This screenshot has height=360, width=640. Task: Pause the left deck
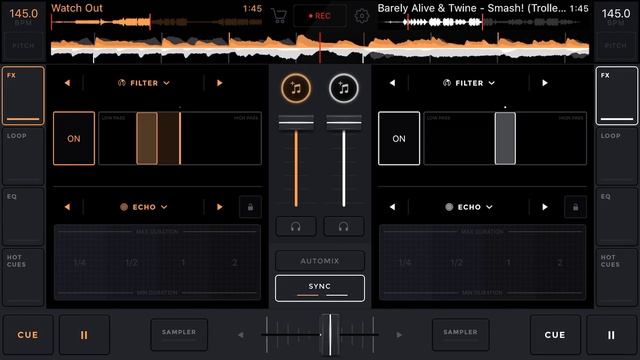point(84,335)
